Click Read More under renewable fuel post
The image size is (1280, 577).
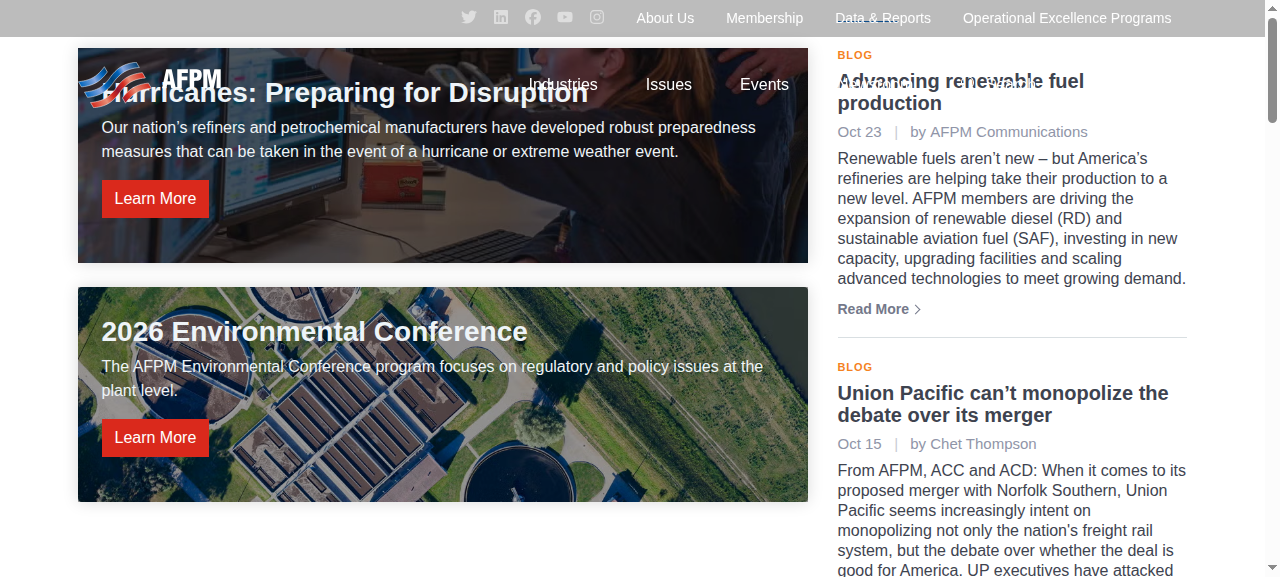pos(879,309)
